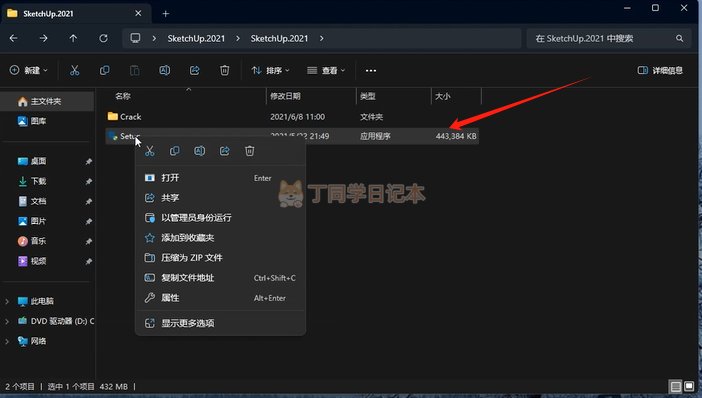This screenshot has width=702, height=398.
Task: Open the more options ellipsis menu
Action: click(371, 70)
